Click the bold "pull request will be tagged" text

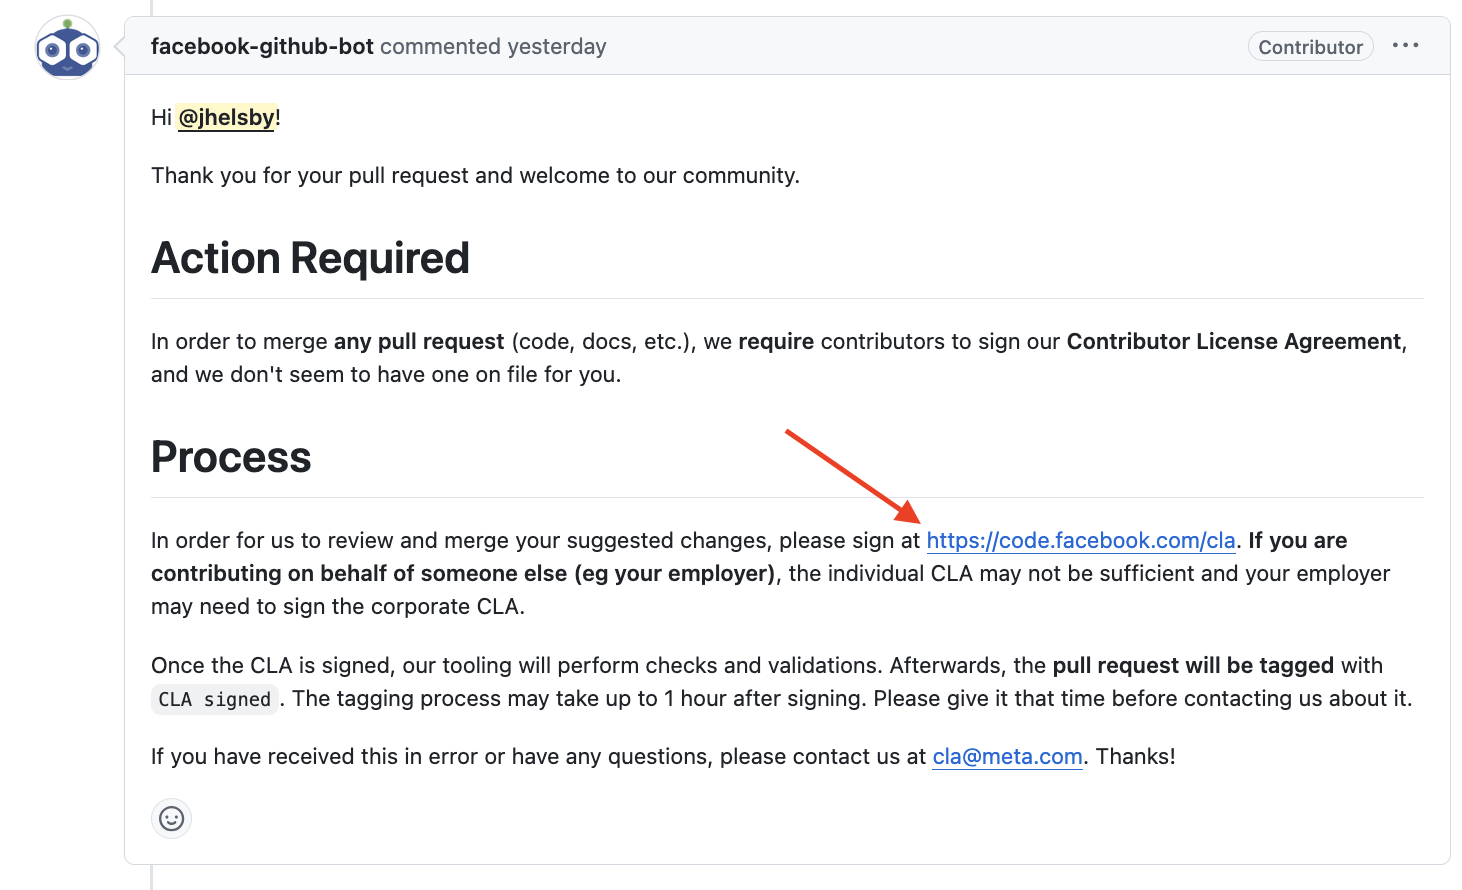pyautogui.click(x=1193, y=666)
